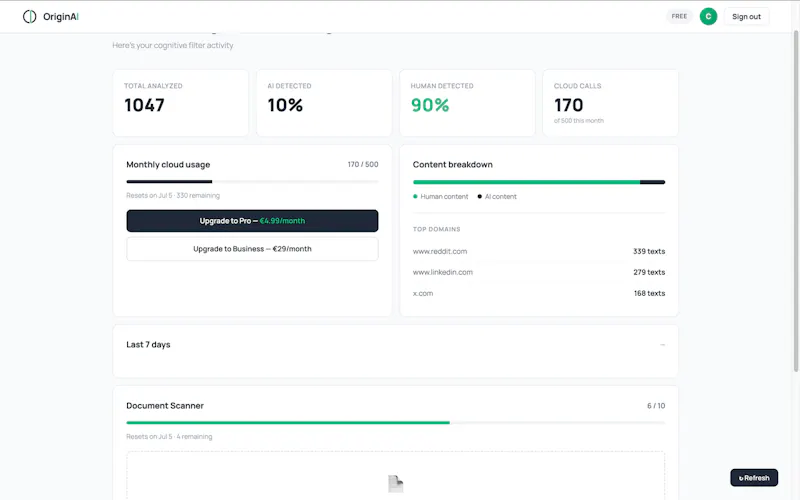Click the Human content legend item

pos(440,196)
